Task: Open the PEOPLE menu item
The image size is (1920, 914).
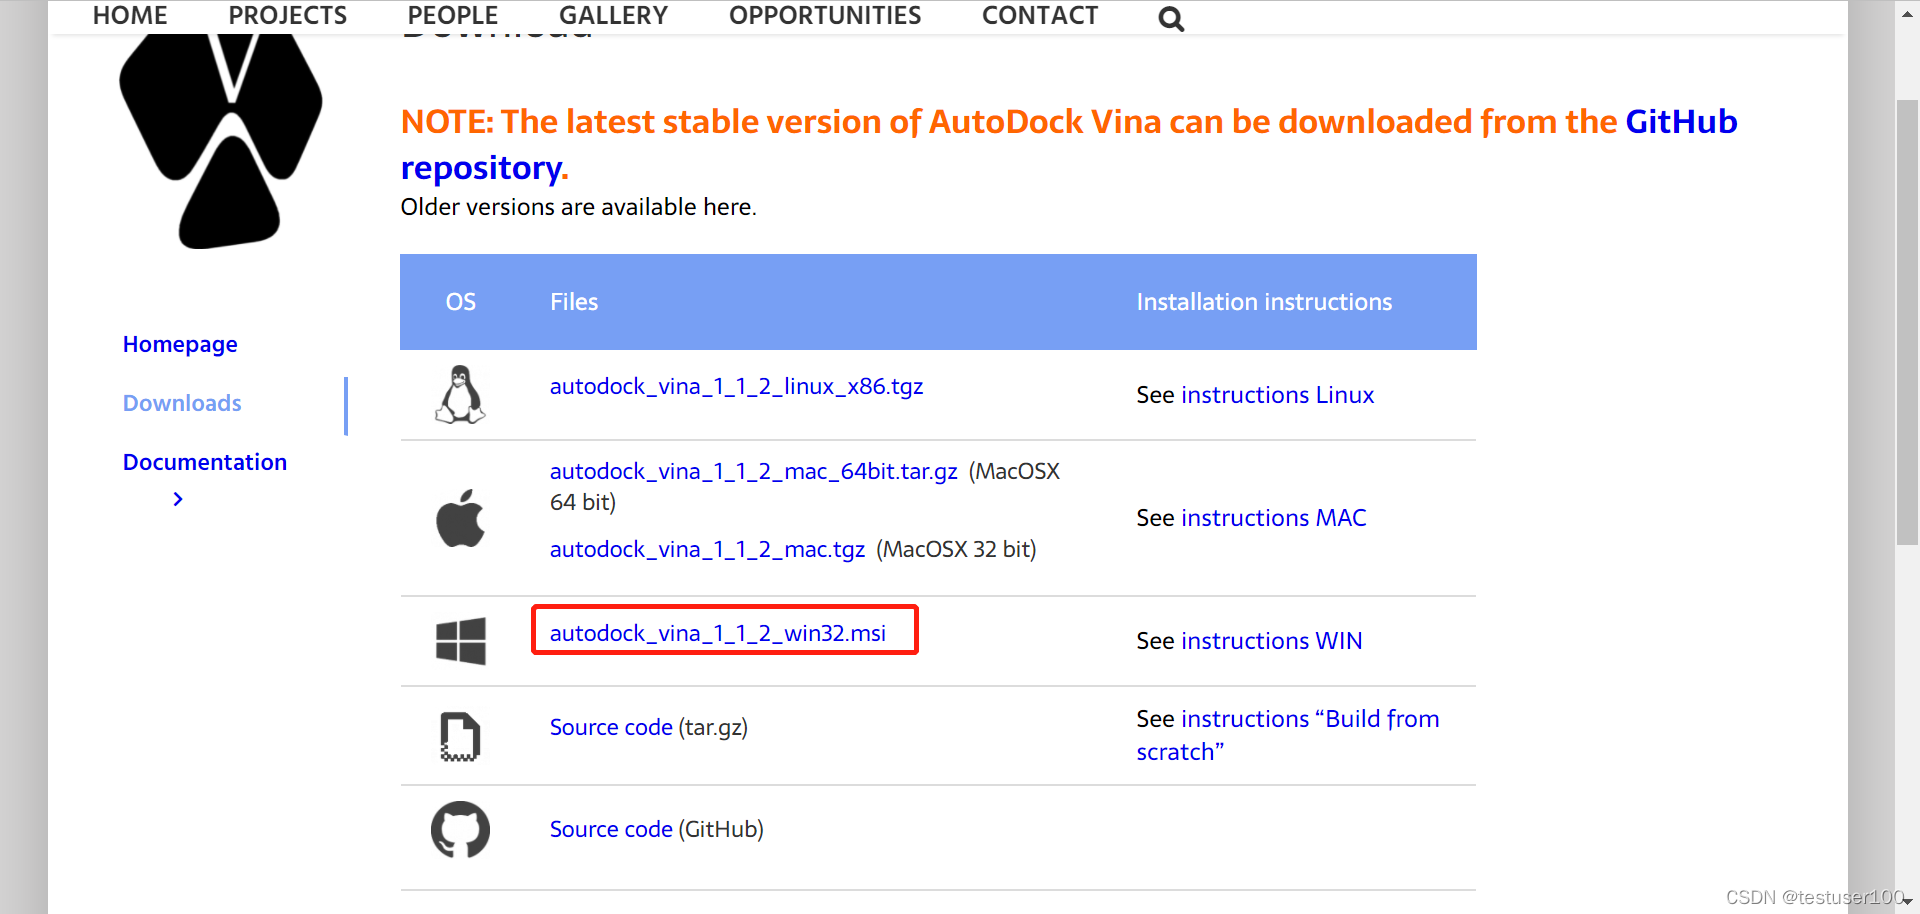Action: pyautogui.click(x=453, y=16)
